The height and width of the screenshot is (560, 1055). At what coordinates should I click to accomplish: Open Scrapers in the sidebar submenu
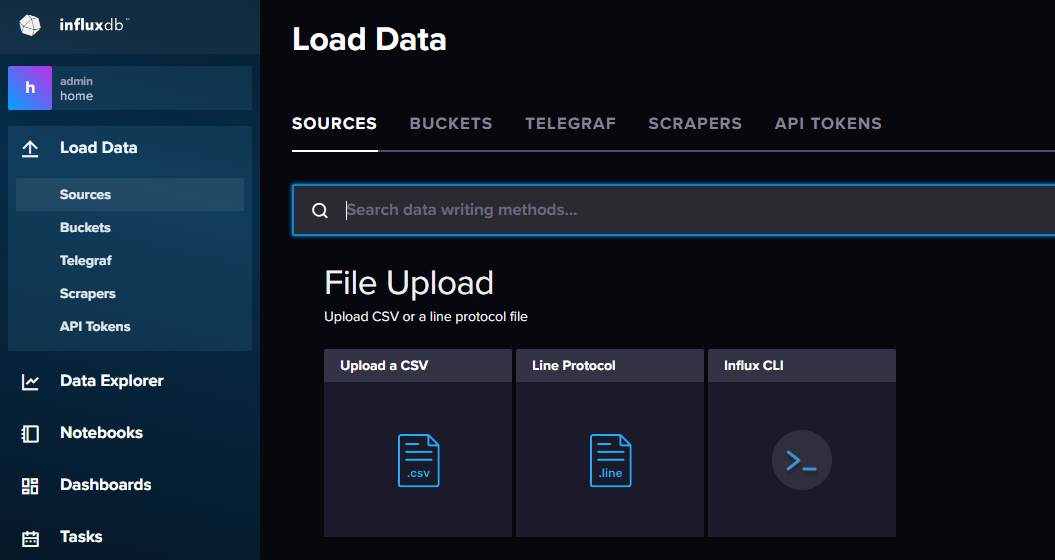click(87, 293)
